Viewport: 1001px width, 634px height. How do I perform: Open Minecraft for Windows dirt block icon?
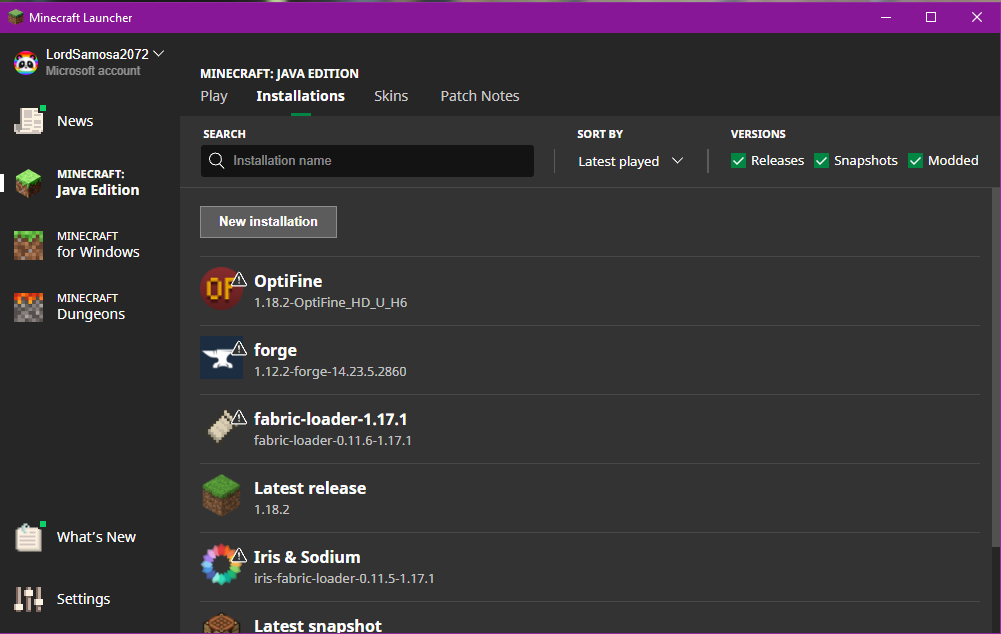tap(28, 245)
